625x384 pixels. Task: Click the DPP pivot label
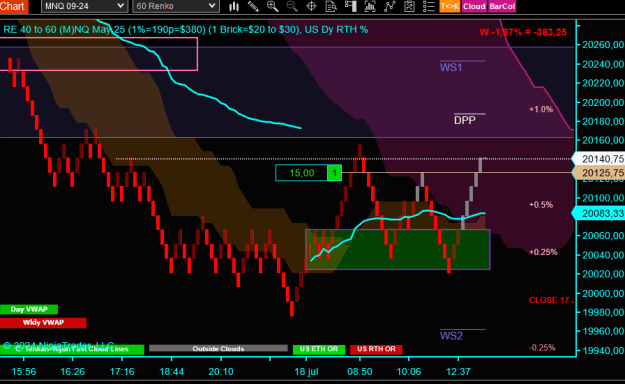(x=465, y=120)
